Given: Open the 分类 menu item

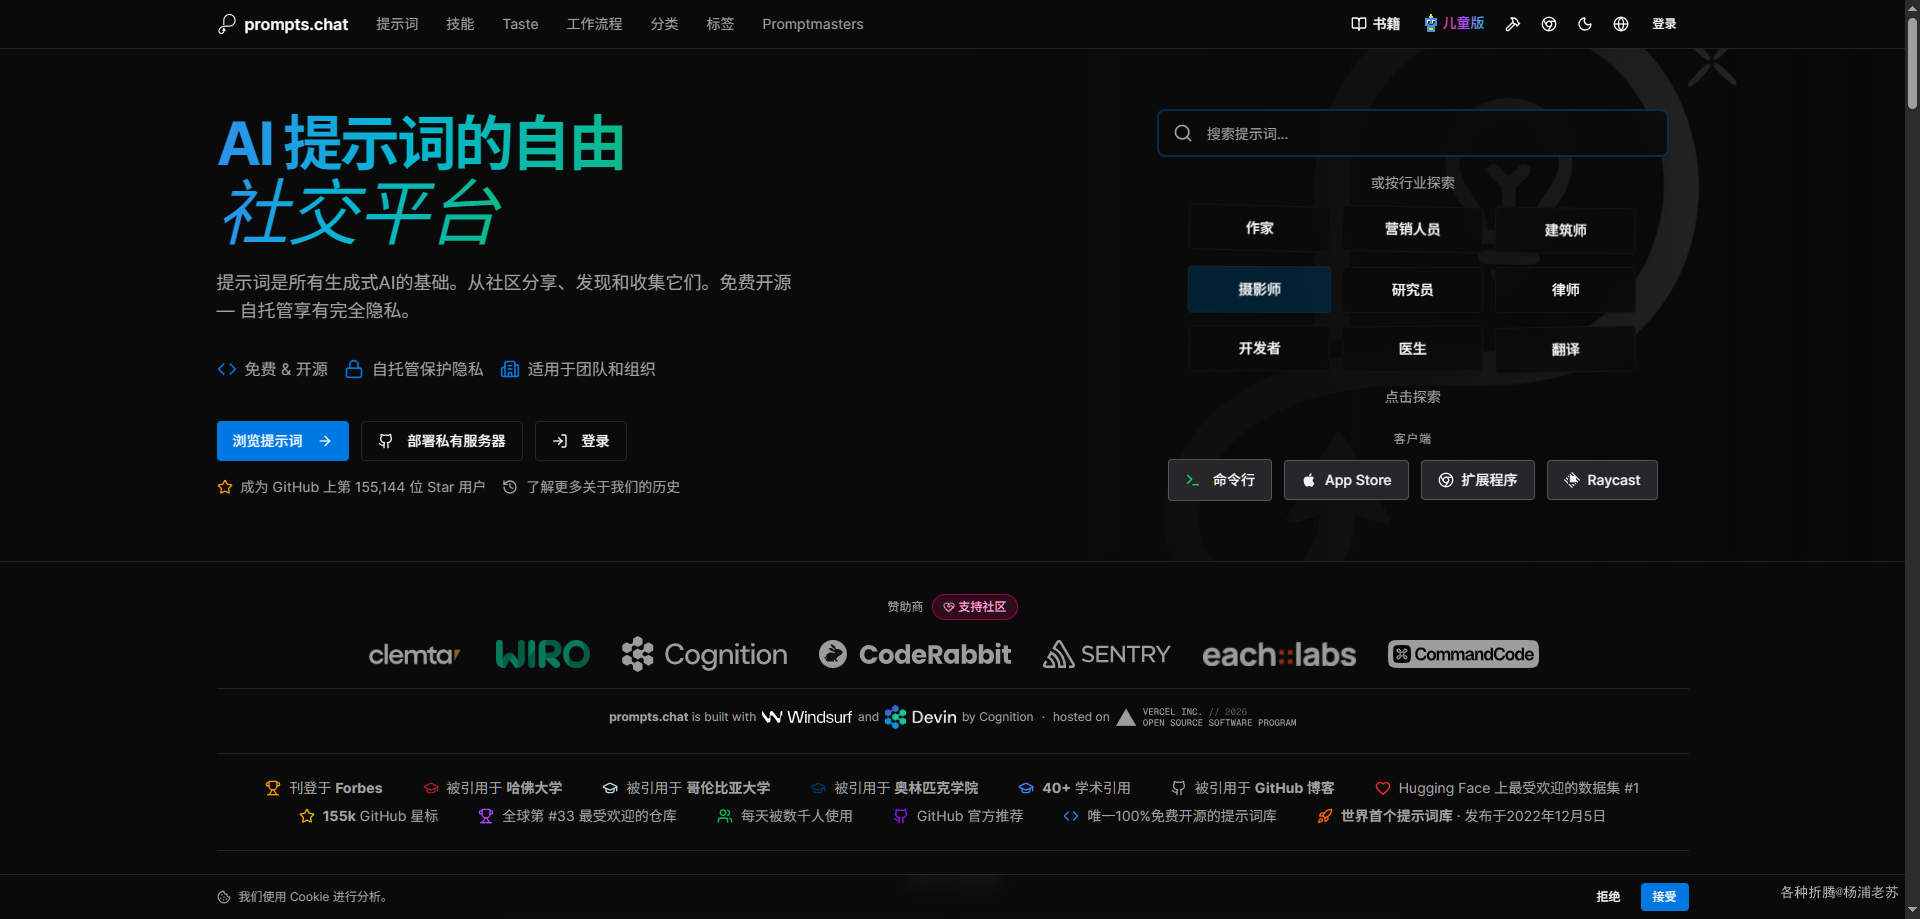Looking at the screenshot, I should point(664,24).
